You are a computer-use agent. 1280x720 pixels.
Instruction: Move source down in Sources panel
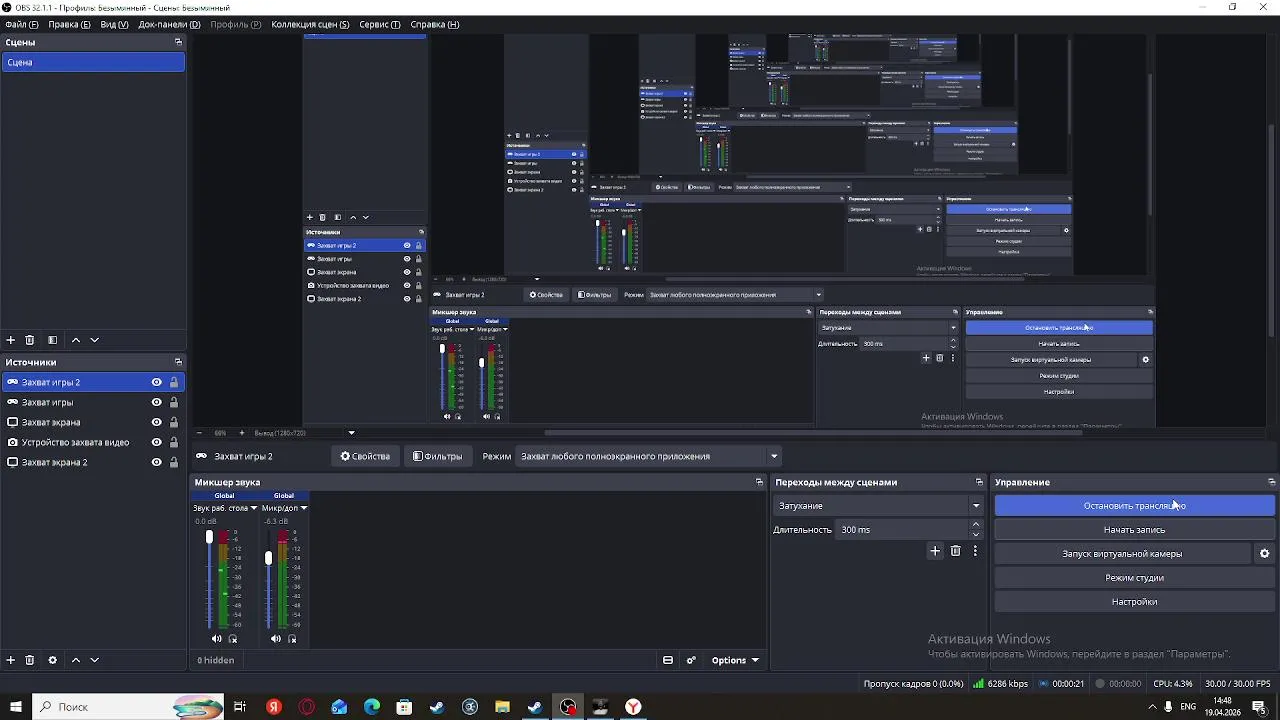coord(95,660)
